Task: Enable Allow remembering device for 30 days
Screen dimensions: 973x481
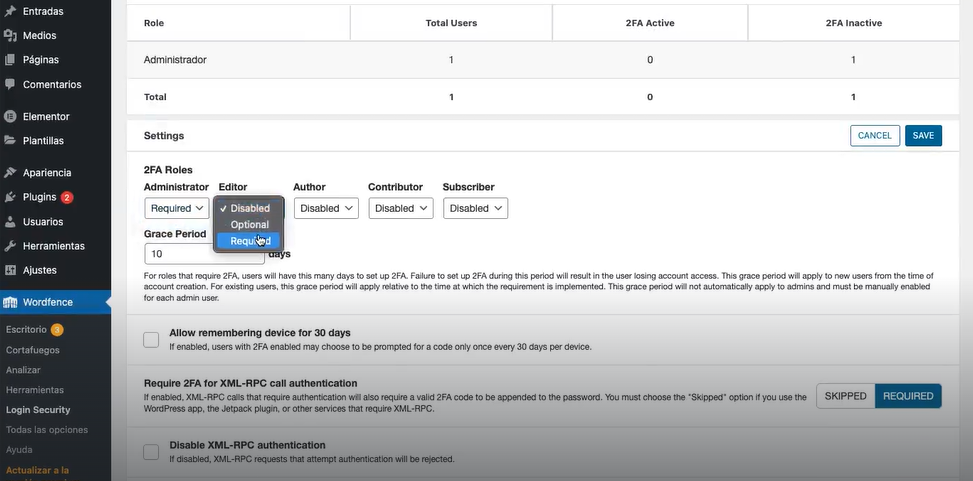Action: click(x=151, y=339)
